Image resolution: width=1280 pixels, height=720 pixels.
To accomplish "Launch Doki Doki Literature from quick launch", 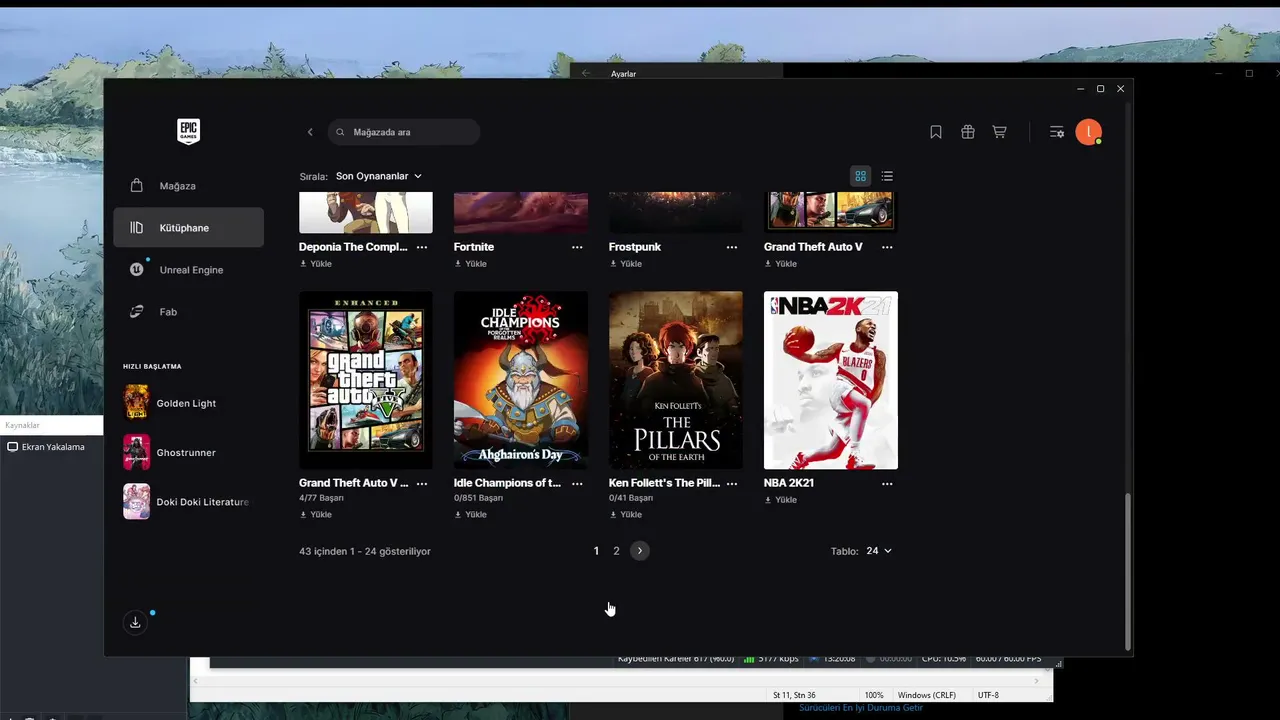I will [186, 502].
